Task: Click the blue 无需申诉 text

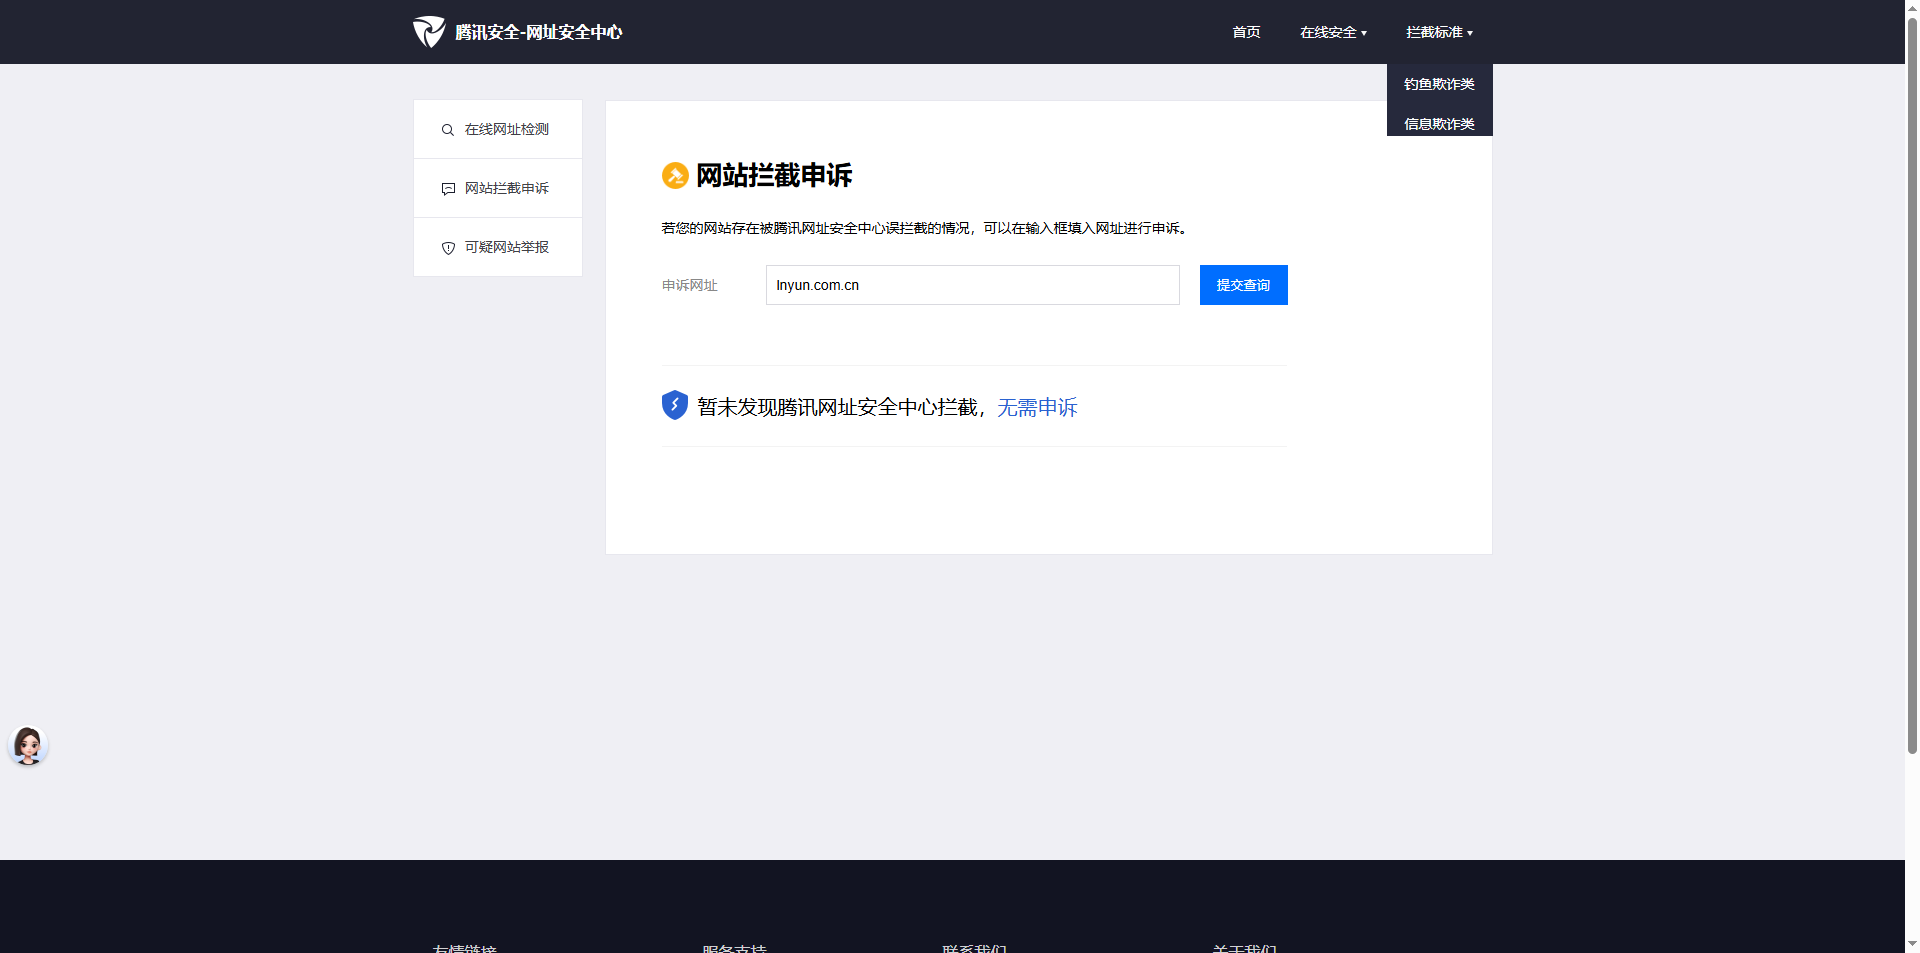Action: [x=1037, y=407]
